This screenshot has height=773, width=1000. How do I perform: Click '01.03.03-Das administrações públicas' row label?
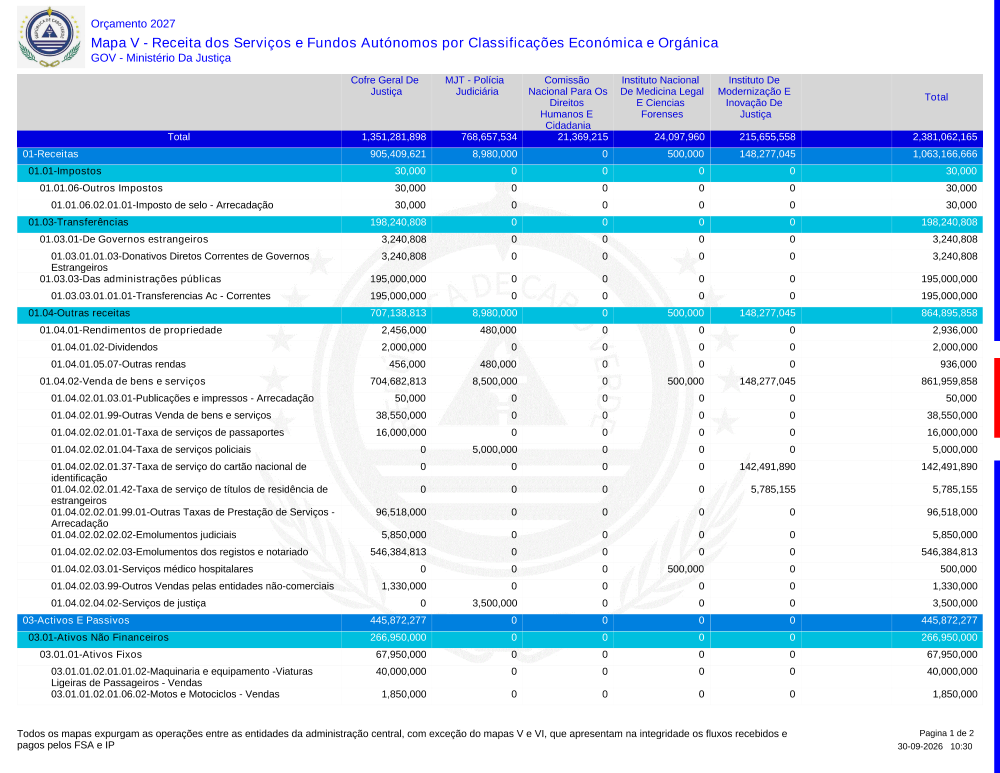(130, 279)
